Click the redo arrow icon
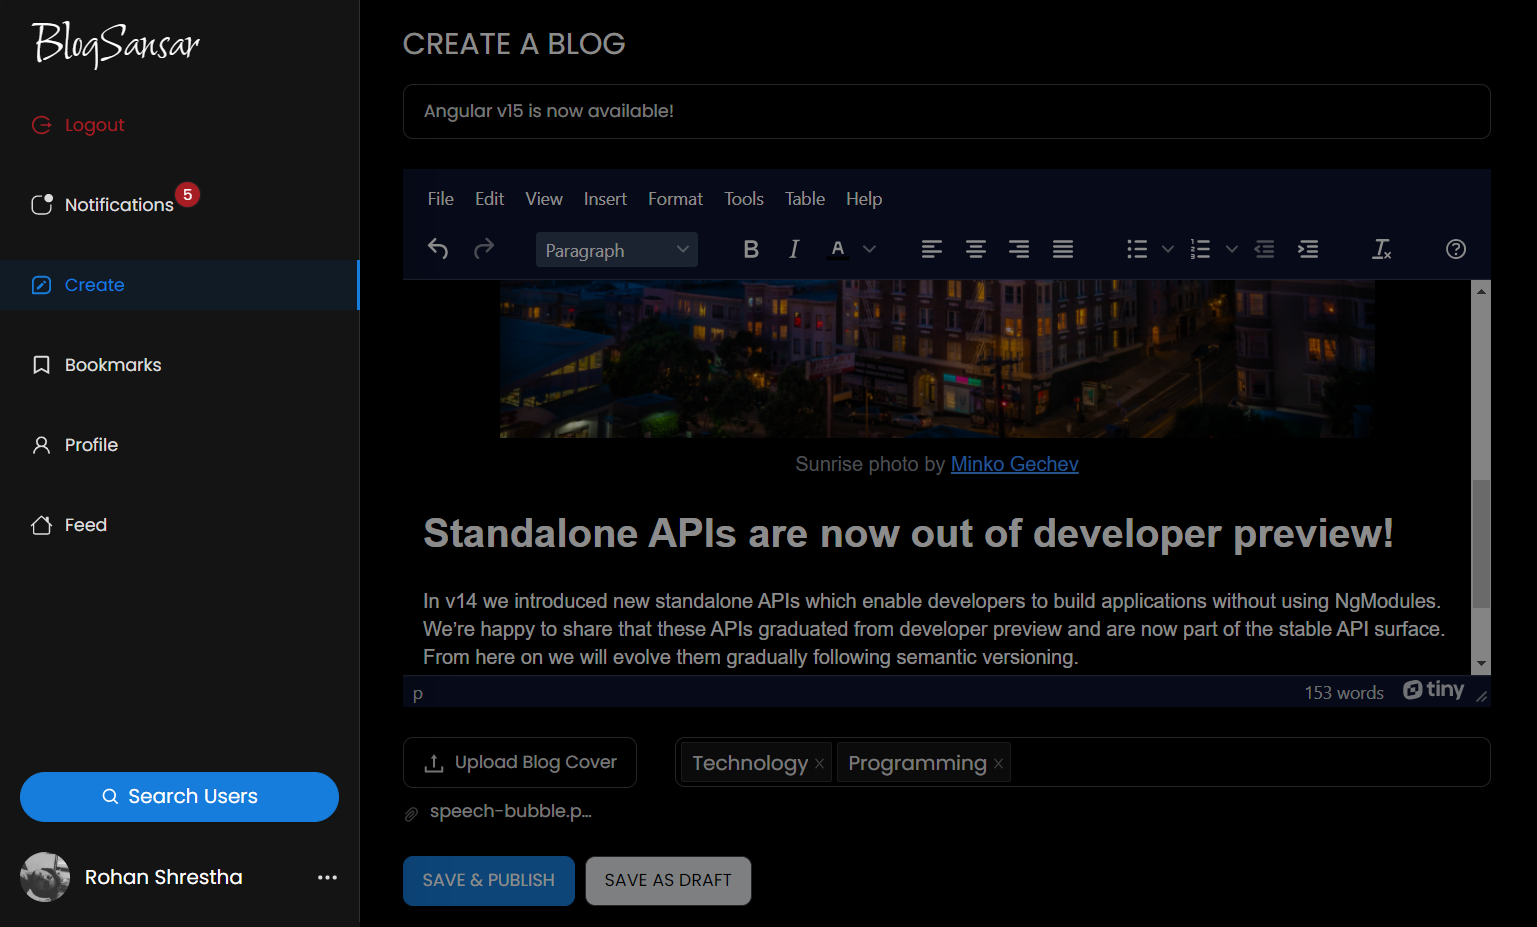 click(484, 249)
